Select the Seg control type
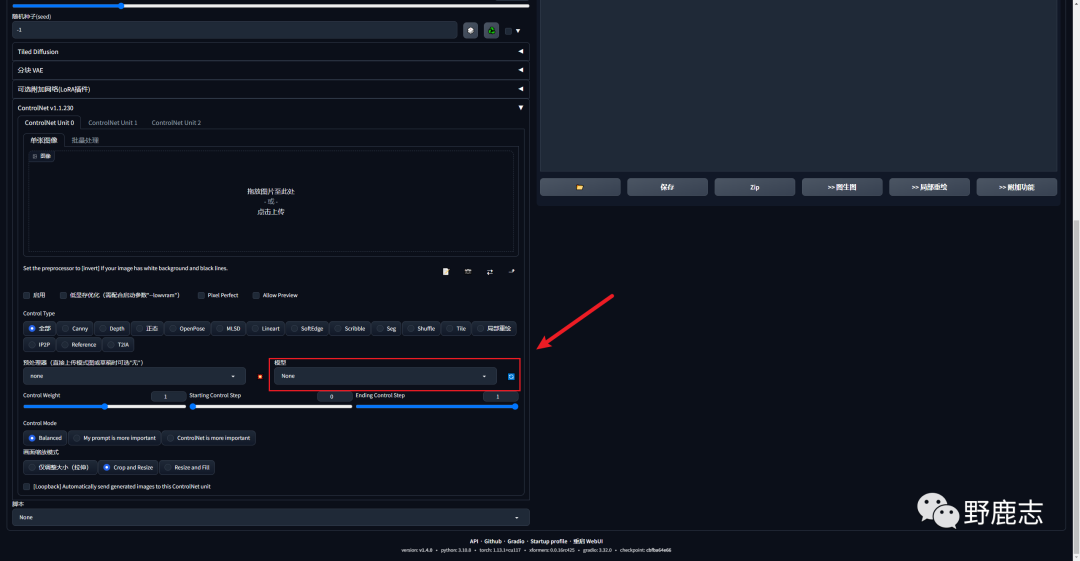Screen dimensions: 1080x561 click(386, 329)
